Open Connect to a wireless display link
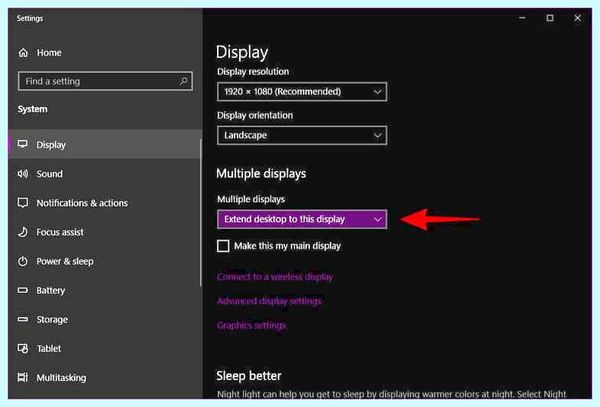The image size is (600, 407). pos(275,277)
